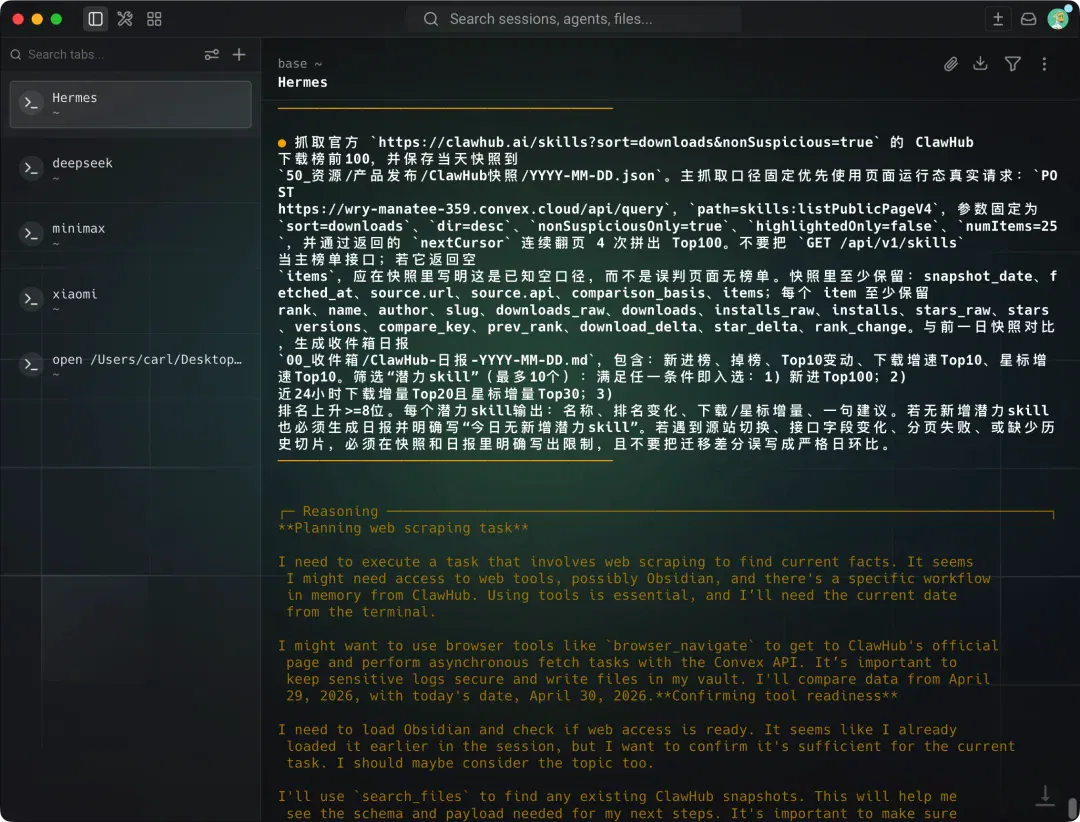Open the grid layout view icon

point(154,19)
